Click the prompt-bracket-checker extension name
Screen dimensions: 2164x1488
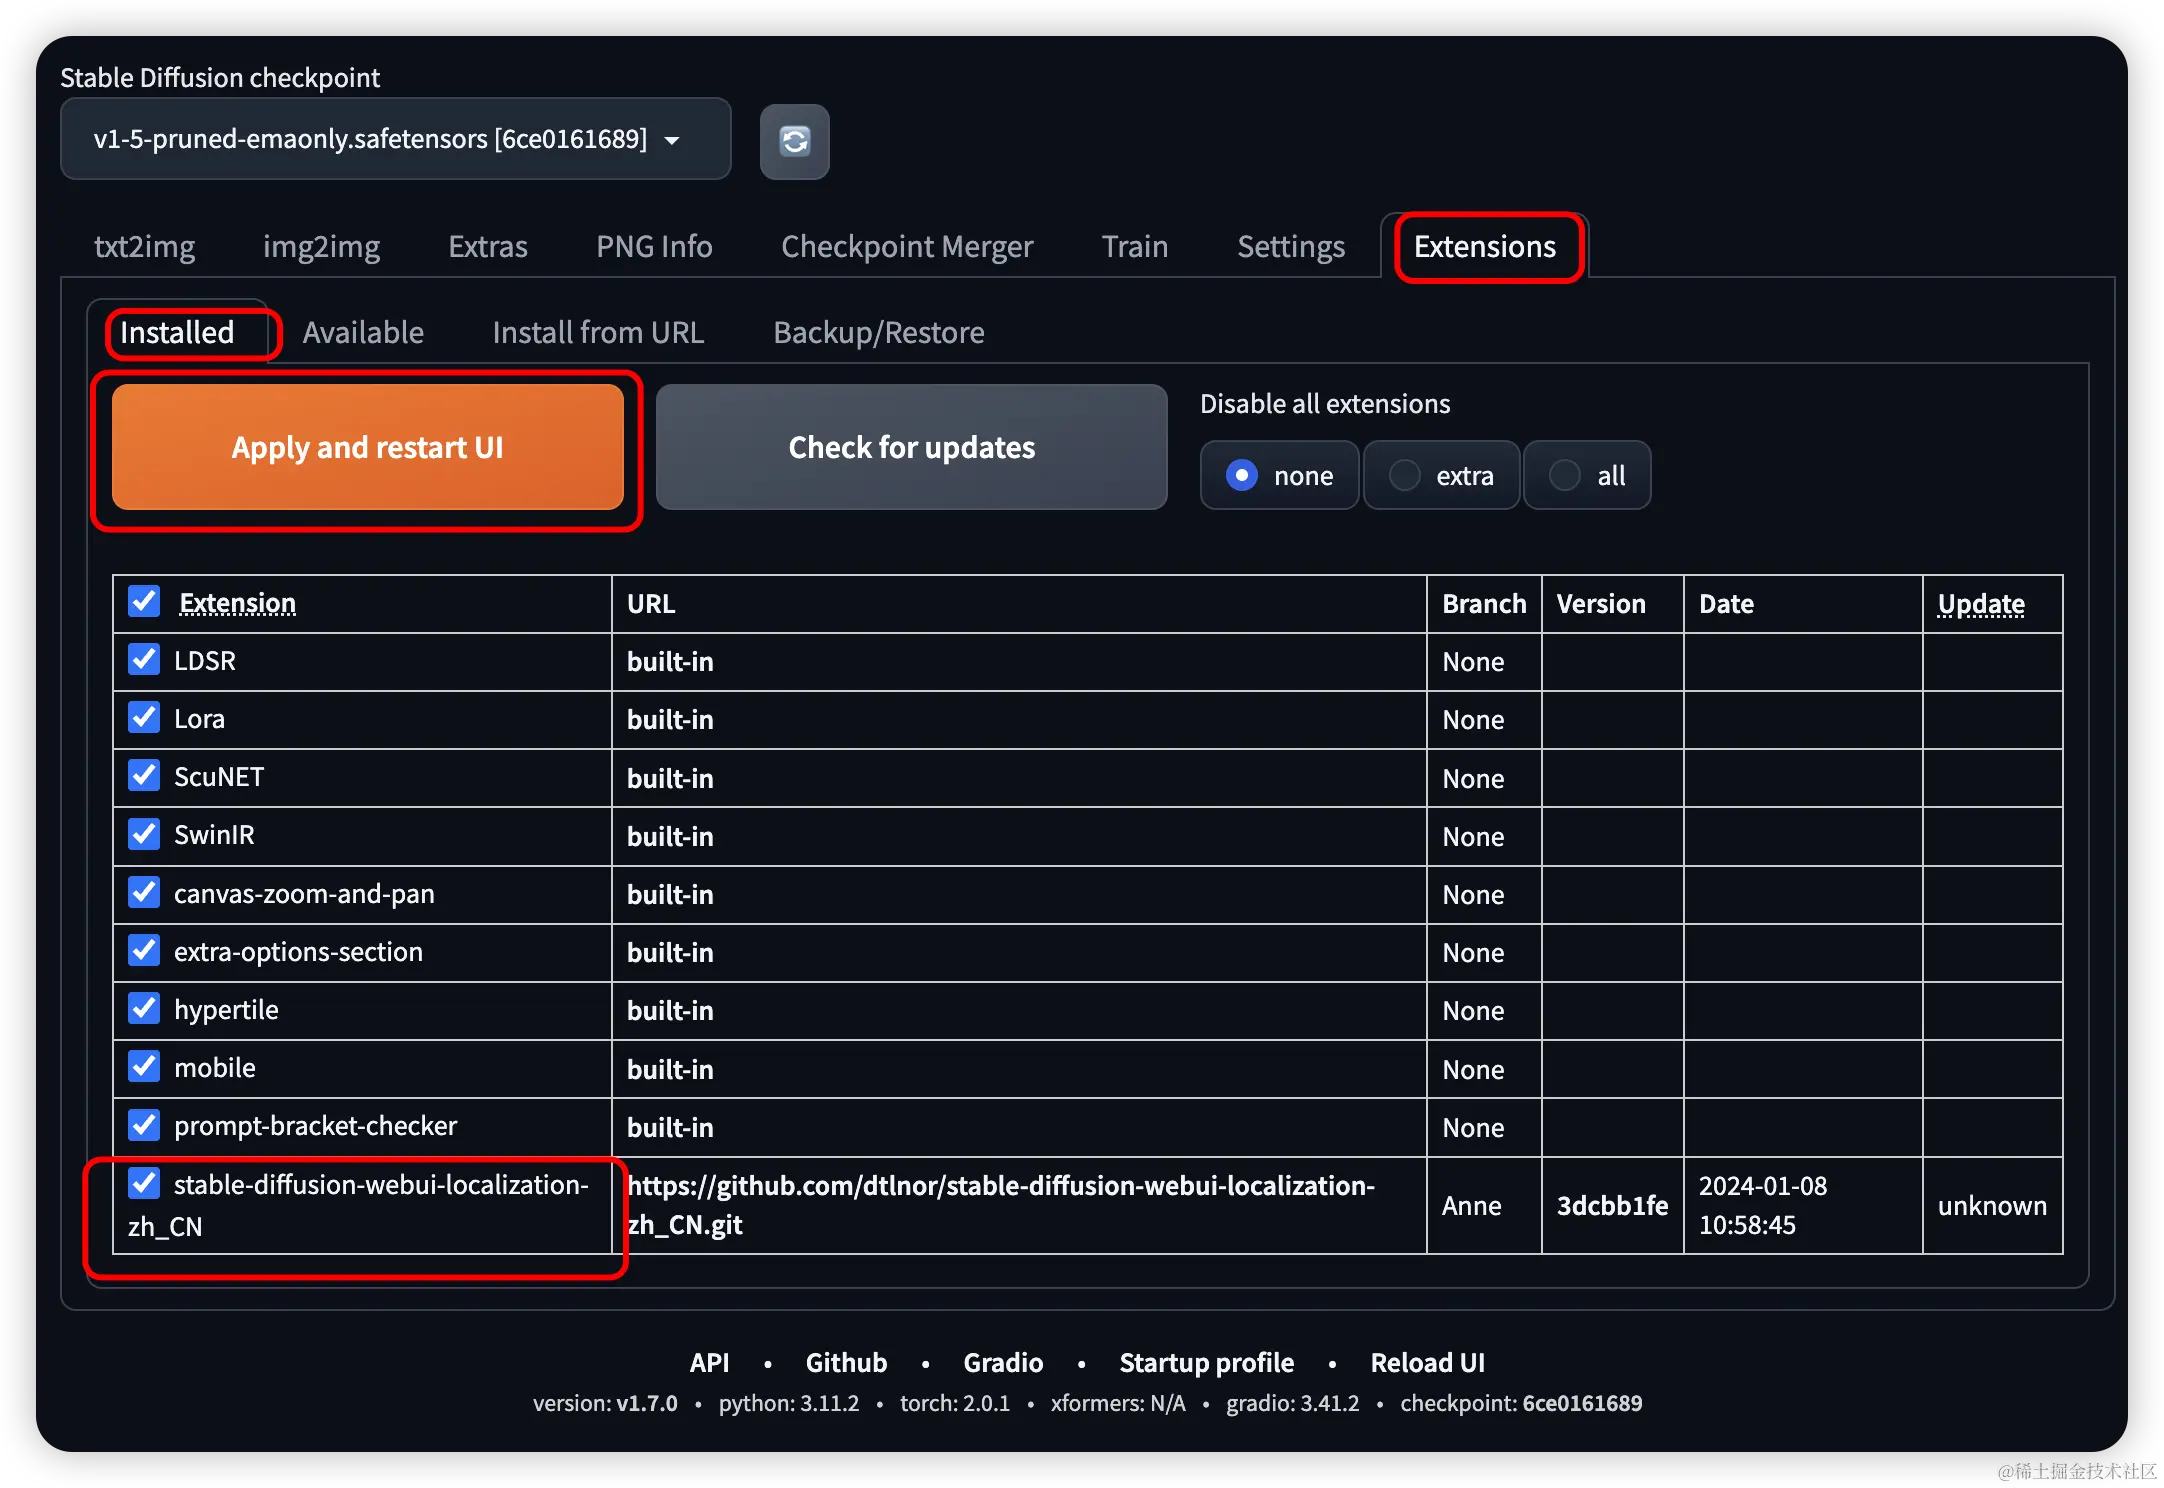click(315, 1126)
